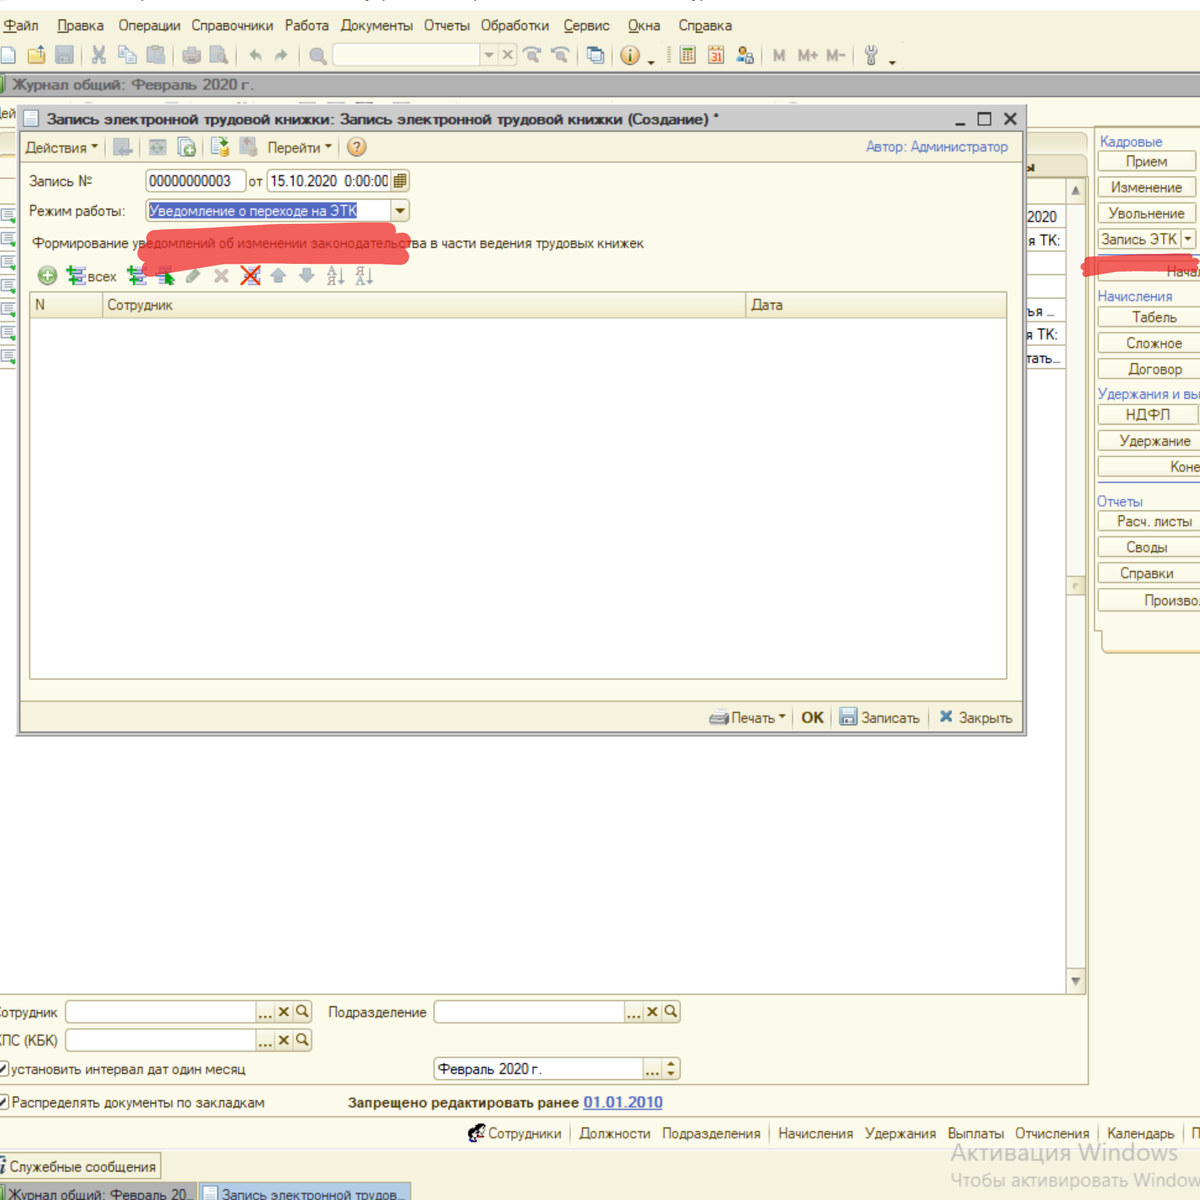Image resolution: width=1200 pixels, height=1200 pixels.
Task: Open the 01.01.2010 date link
Action: 623,1102
